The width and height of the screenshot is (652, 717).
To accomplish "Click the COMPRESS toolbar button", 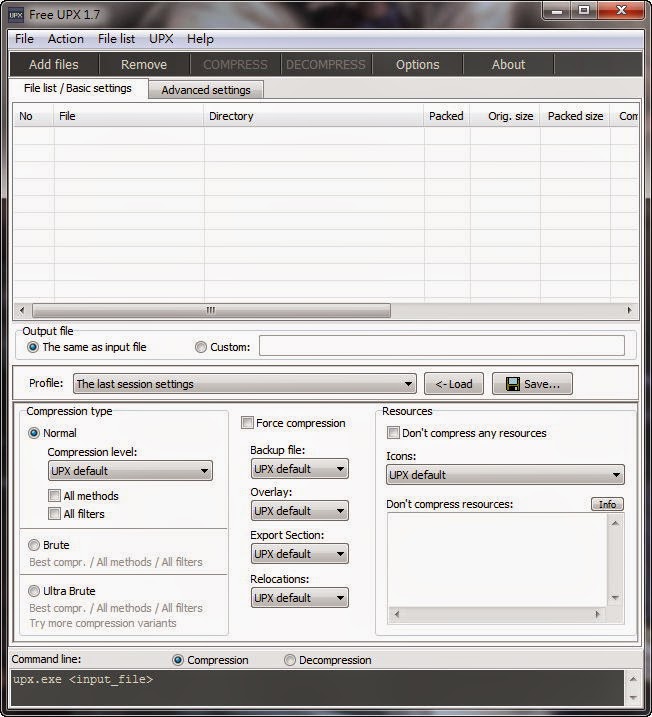I will tap(235, 64).
